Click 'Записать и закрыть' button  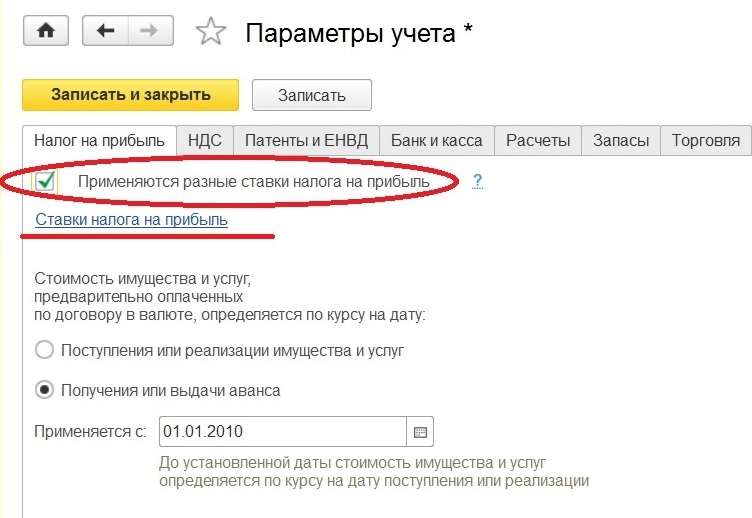point(130,95)
